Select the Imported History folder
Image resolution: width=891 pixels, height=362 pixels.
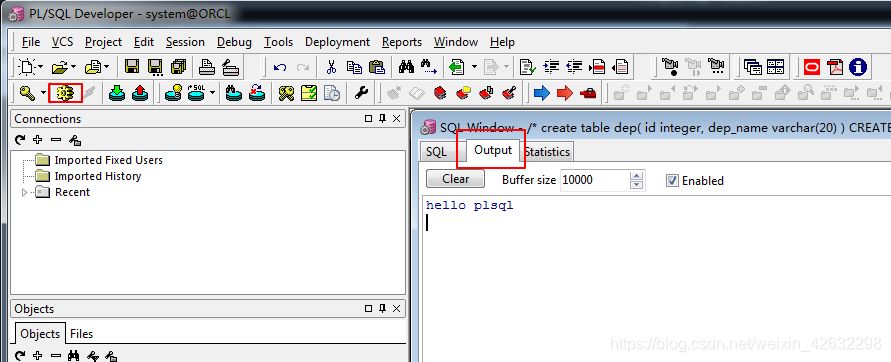coord(98,176)
